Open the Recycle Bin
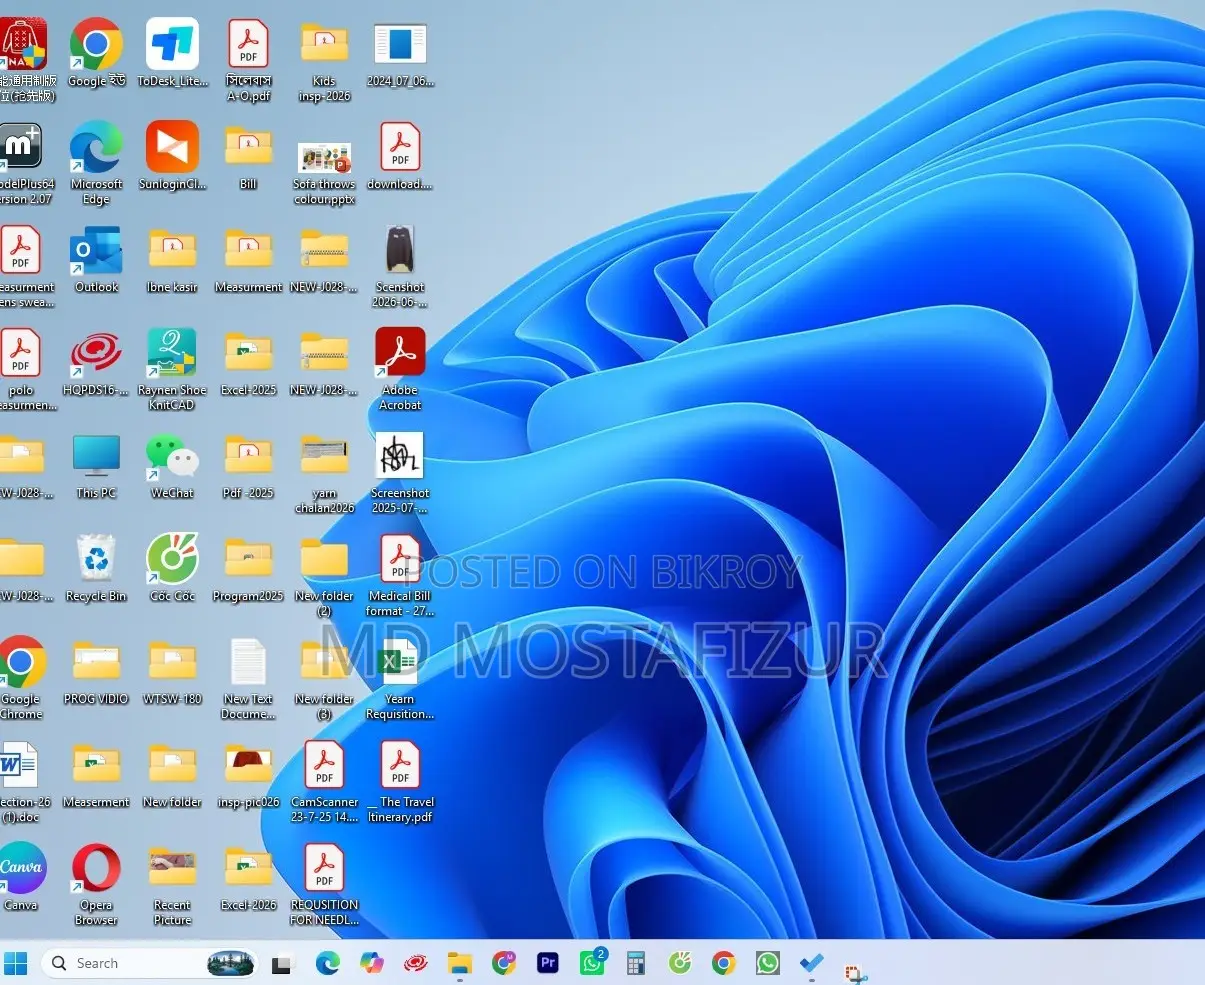1205x985 pixels. coord(96,568)
